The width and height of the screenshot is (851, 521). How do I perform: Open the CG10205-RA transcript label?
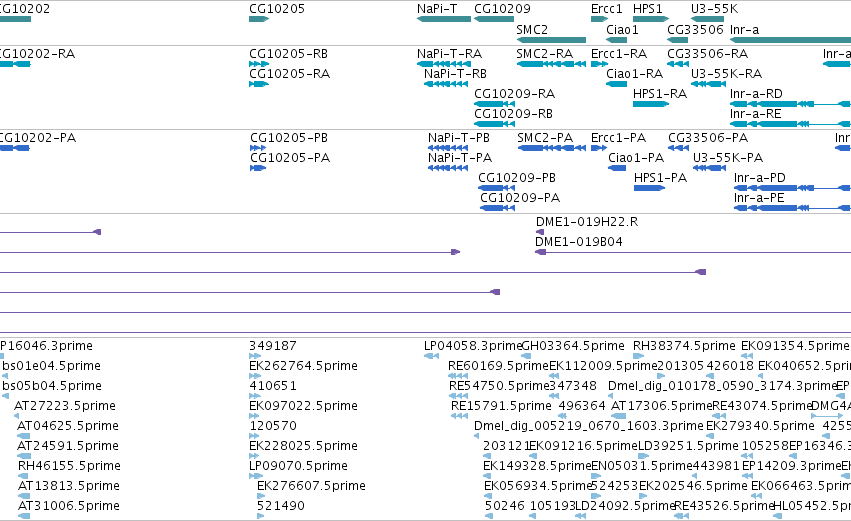pos(289,74)
